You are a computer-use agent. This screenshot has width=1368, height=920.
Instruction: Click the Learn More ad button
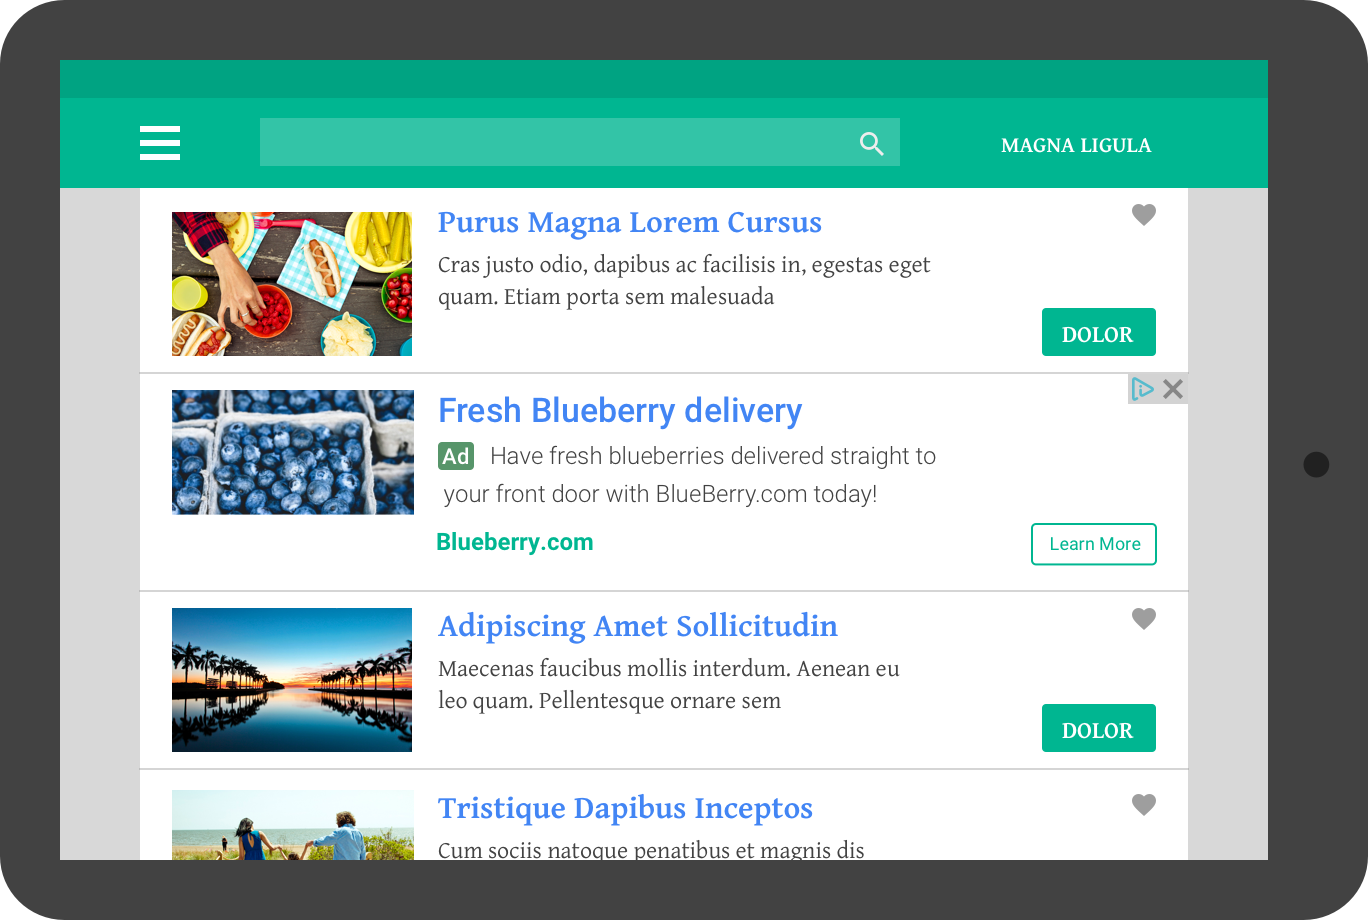(x=1094, y=544)
